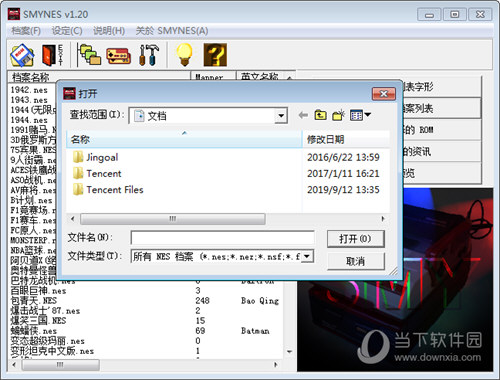Select 变态超级玛丽.nes in the ROM list
Image resolution: width=500 pixels, height=380 pixels.
(48, 341)
